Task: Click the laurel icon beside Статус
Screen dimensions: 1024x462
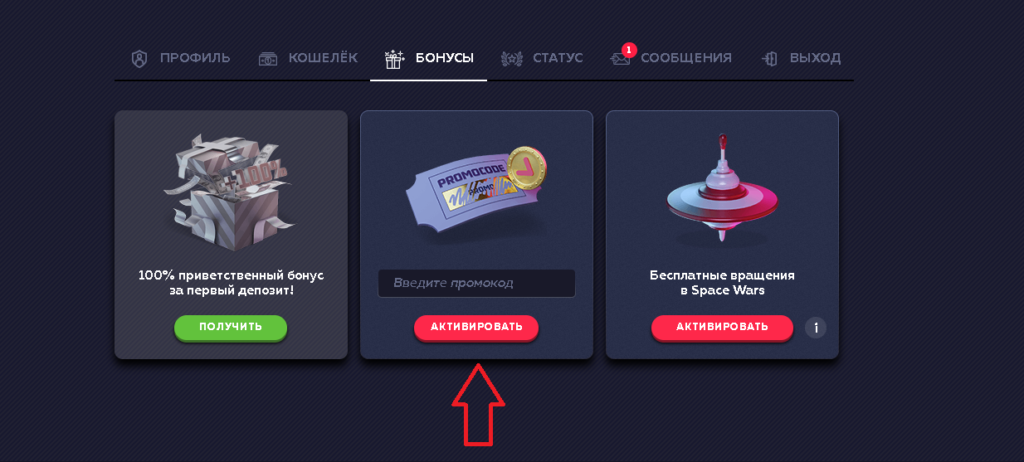Action: coord(511,59)
